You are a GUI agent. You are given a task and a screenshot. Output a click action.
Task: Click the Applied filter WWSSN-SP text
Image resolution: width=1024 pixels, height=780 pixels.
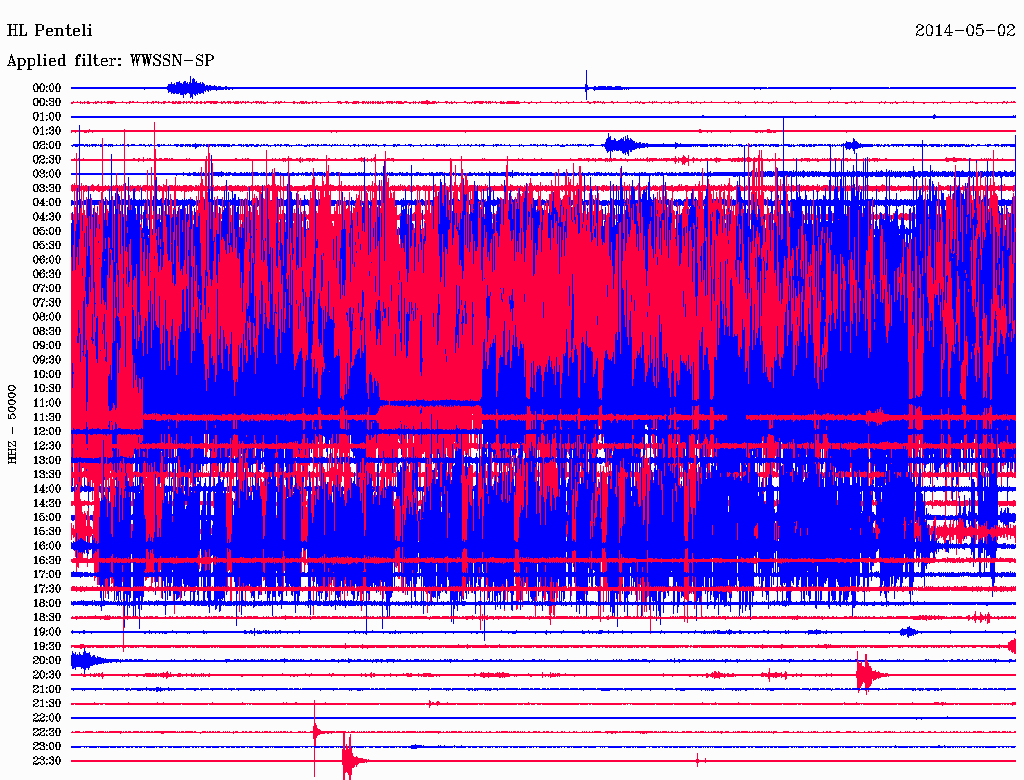110,61
